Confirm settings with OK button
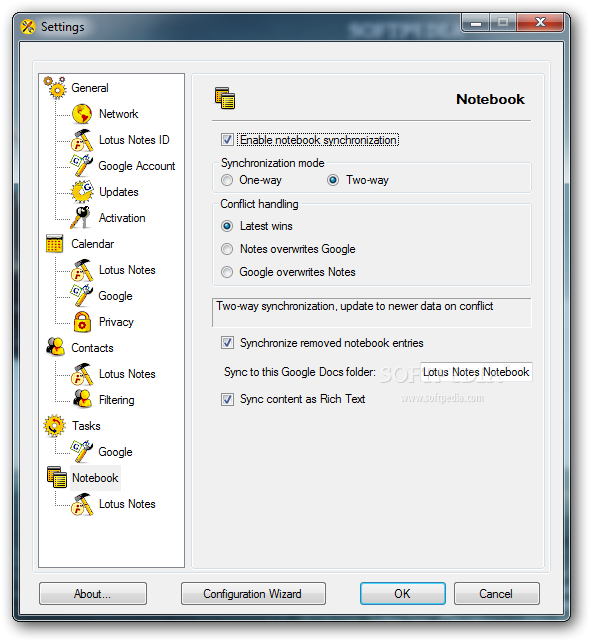 pyautogui.click(x=403, y=594)
